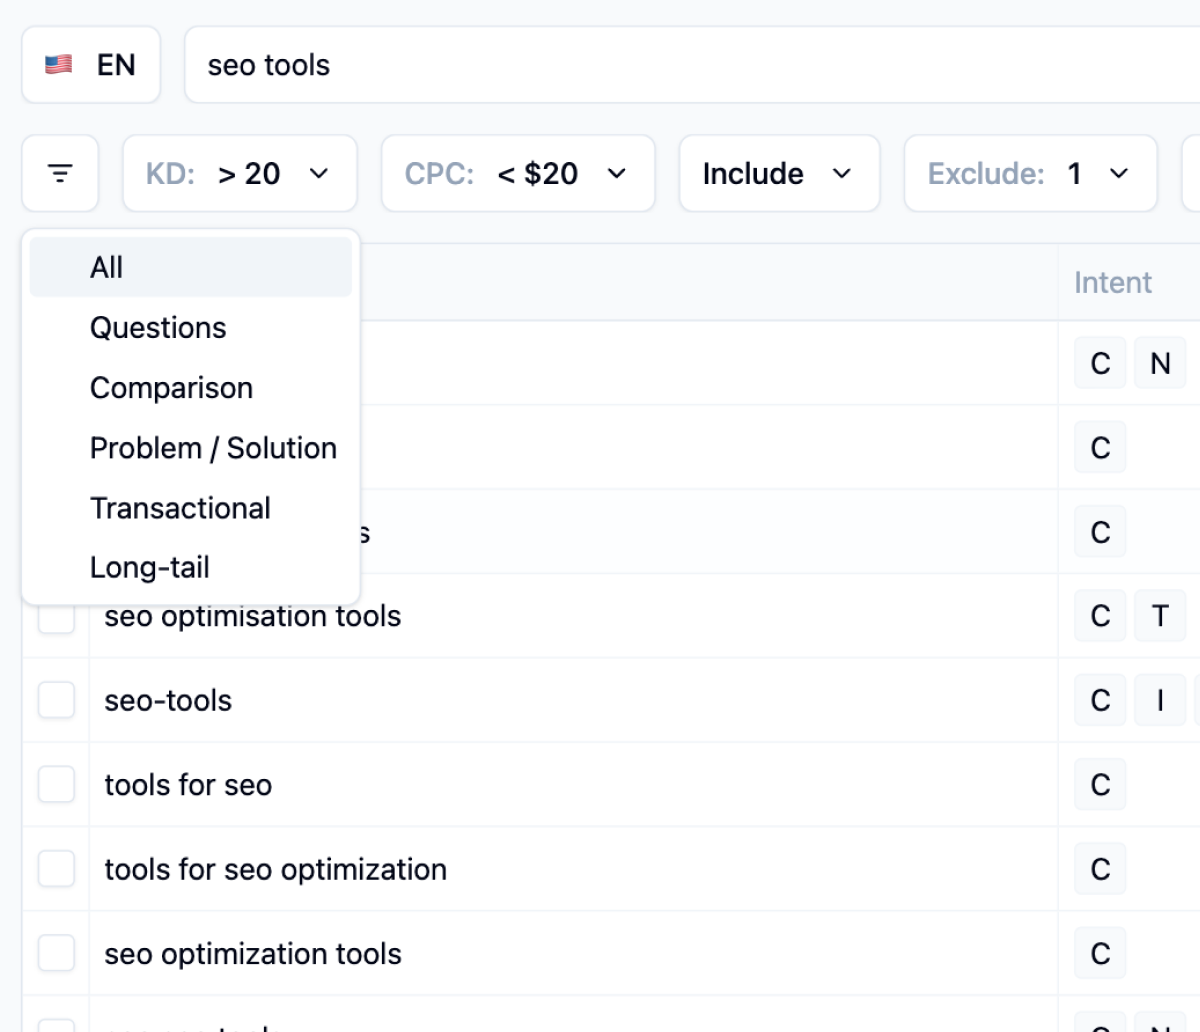Click the filter lines icon button
This screenshot has width=1200, height=1032.
tap(60, 174)
